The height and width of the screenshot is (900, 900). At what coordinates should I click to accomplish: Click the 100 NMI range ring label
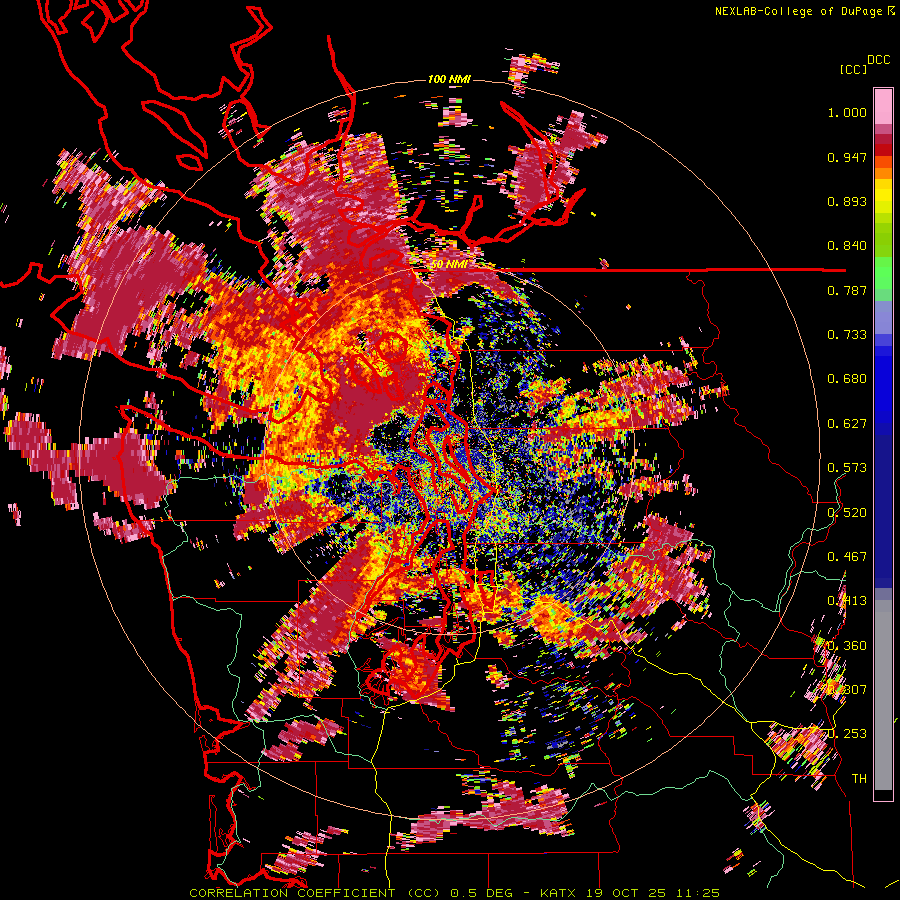(x=449, y=79)
